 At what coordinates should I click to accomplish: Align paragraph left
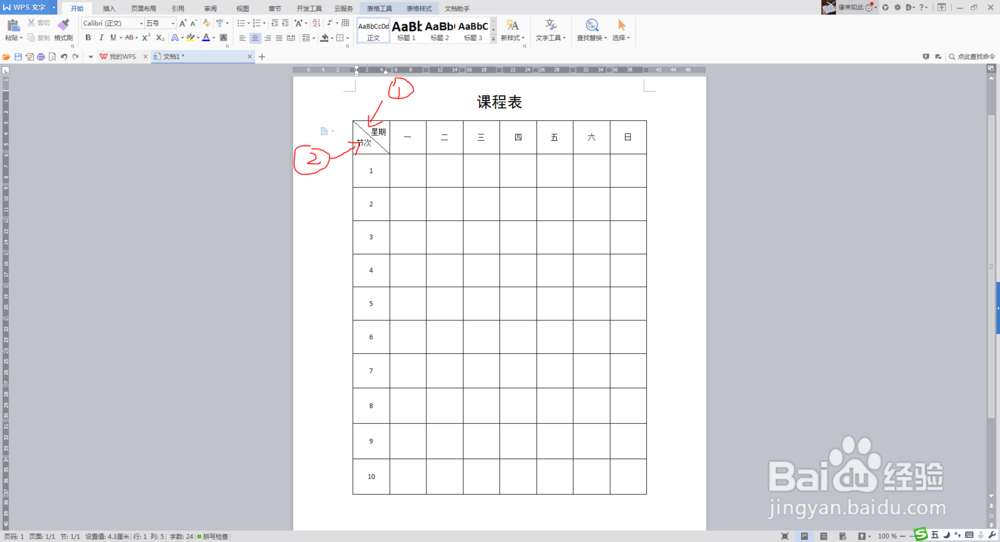click(x=242, y=38)
